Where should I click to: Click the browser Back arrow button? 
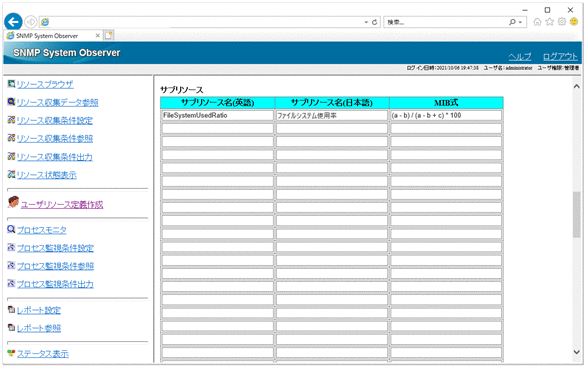pos(13,22)
